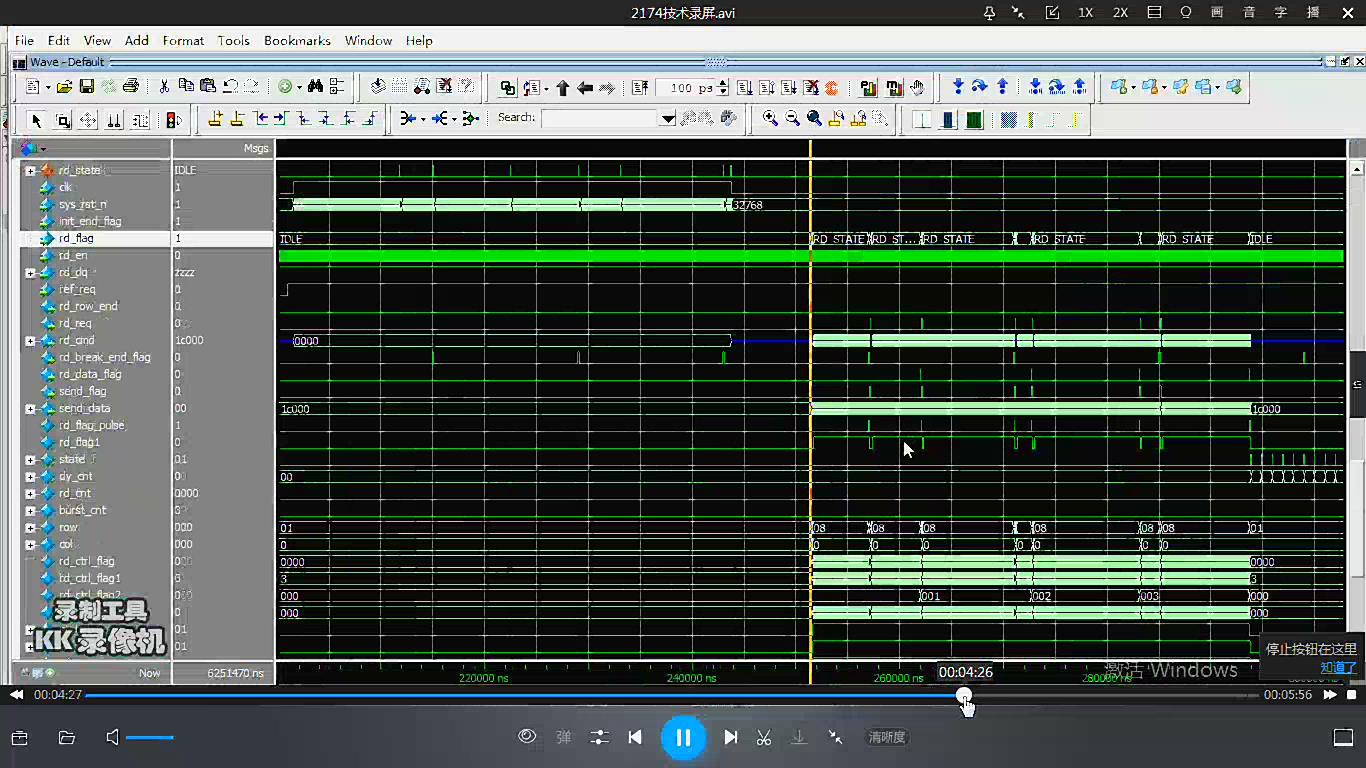Click the Zoom In magnifier icon

[x=770, y=119]
